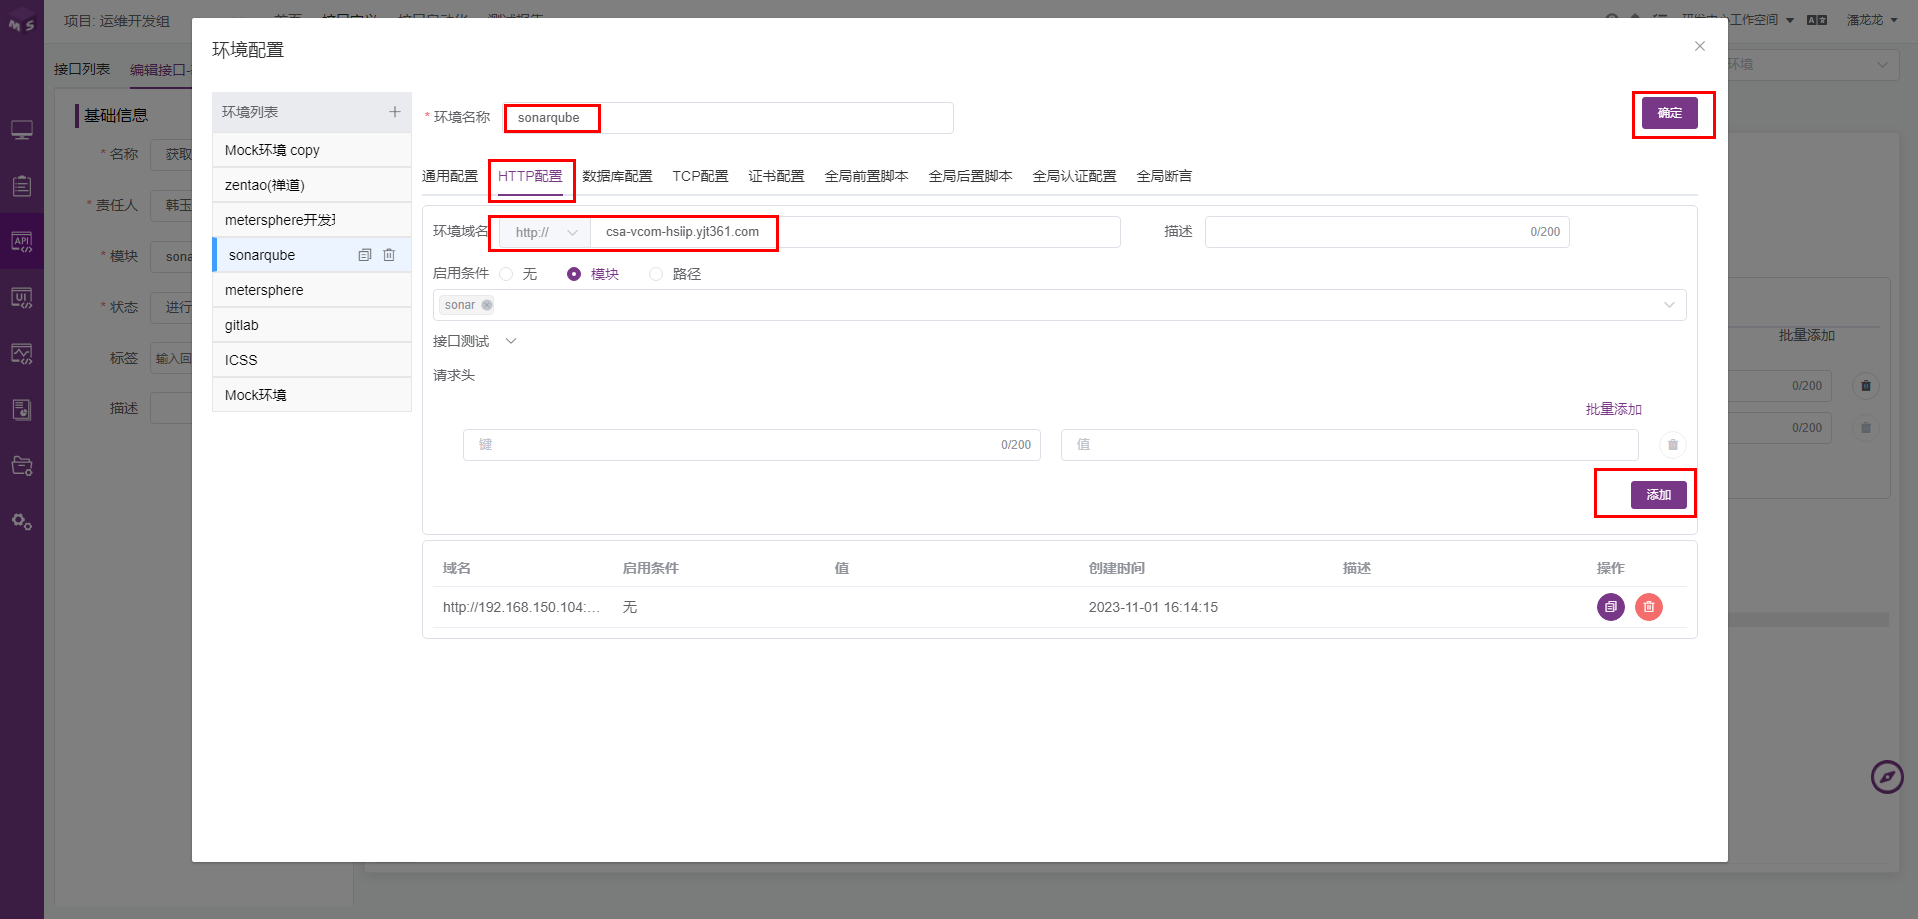
Task: Select the metersphere environment
Action: click(312, 290)
